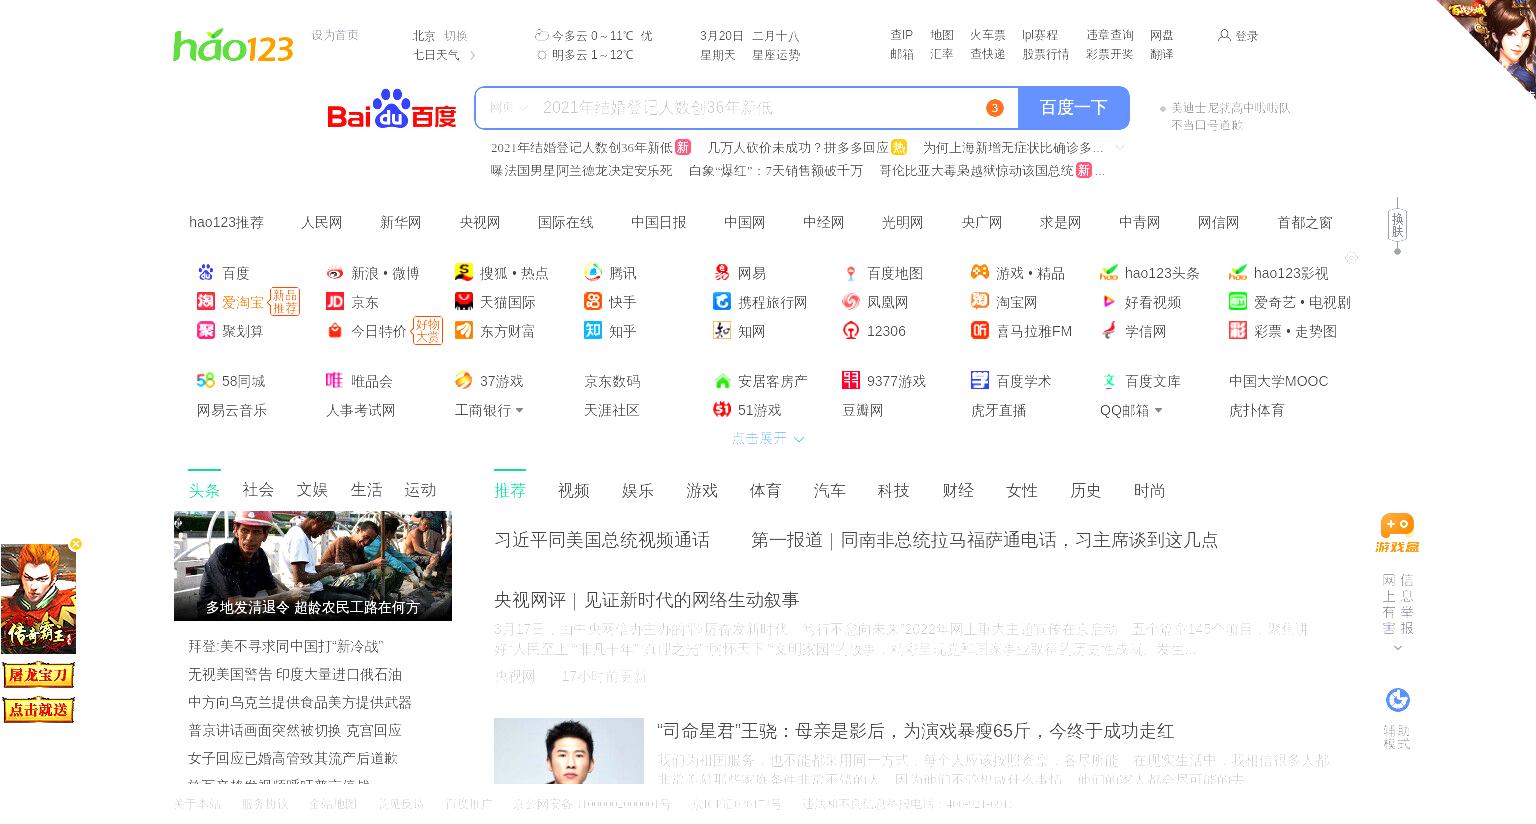The image size is (1536, 824).
Task: Open 爱奇艺·电视剧 icon link
Action: pyautogui.click(x=1238, y=301)
